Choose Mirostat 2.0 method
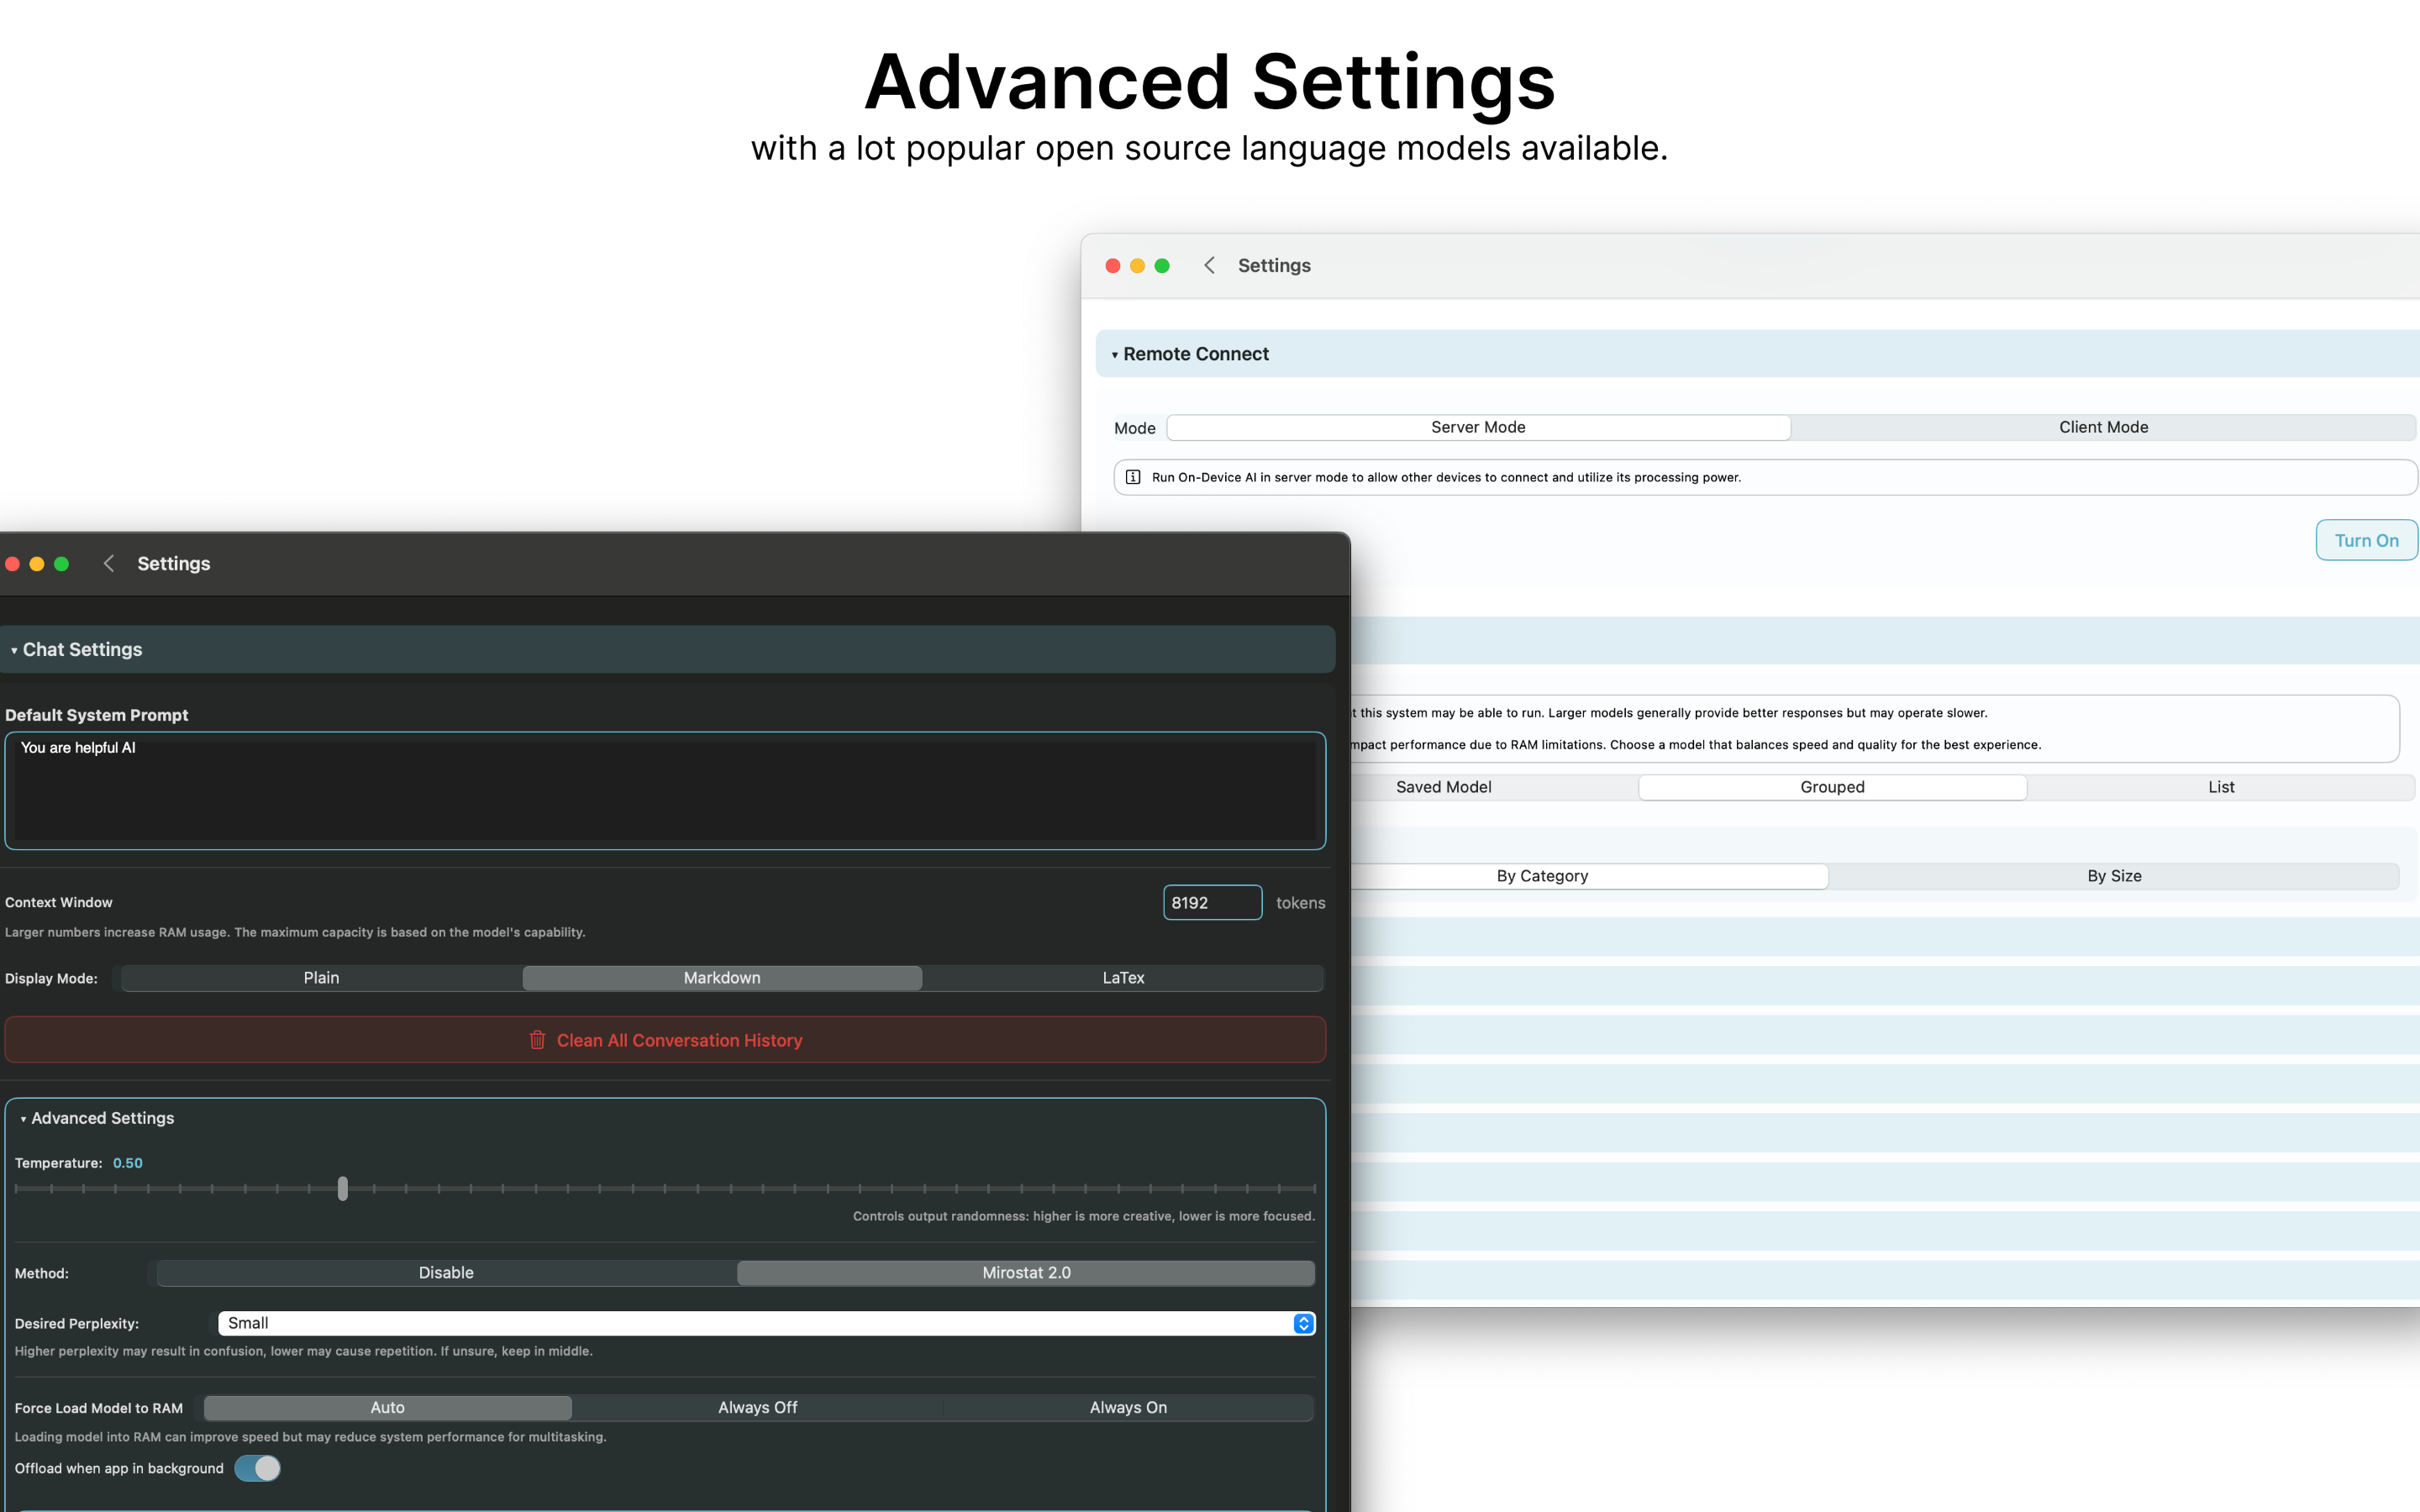The width and height of the screenshot is (2420, 1512). (1026, 1273)
